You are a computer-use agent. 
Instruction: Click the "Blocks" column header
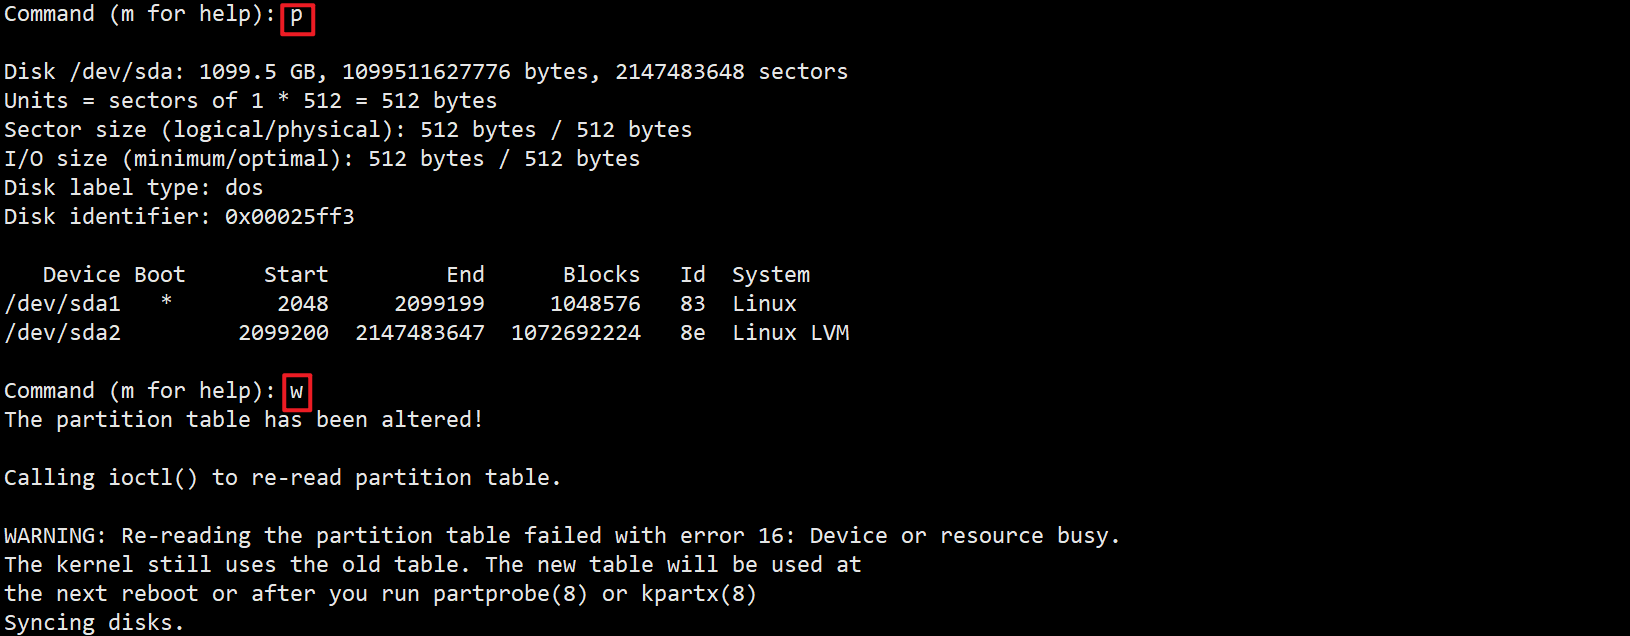coord(601,275)
